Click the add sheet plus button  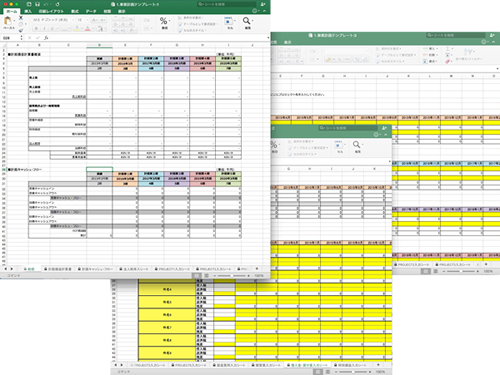(257, 269)
